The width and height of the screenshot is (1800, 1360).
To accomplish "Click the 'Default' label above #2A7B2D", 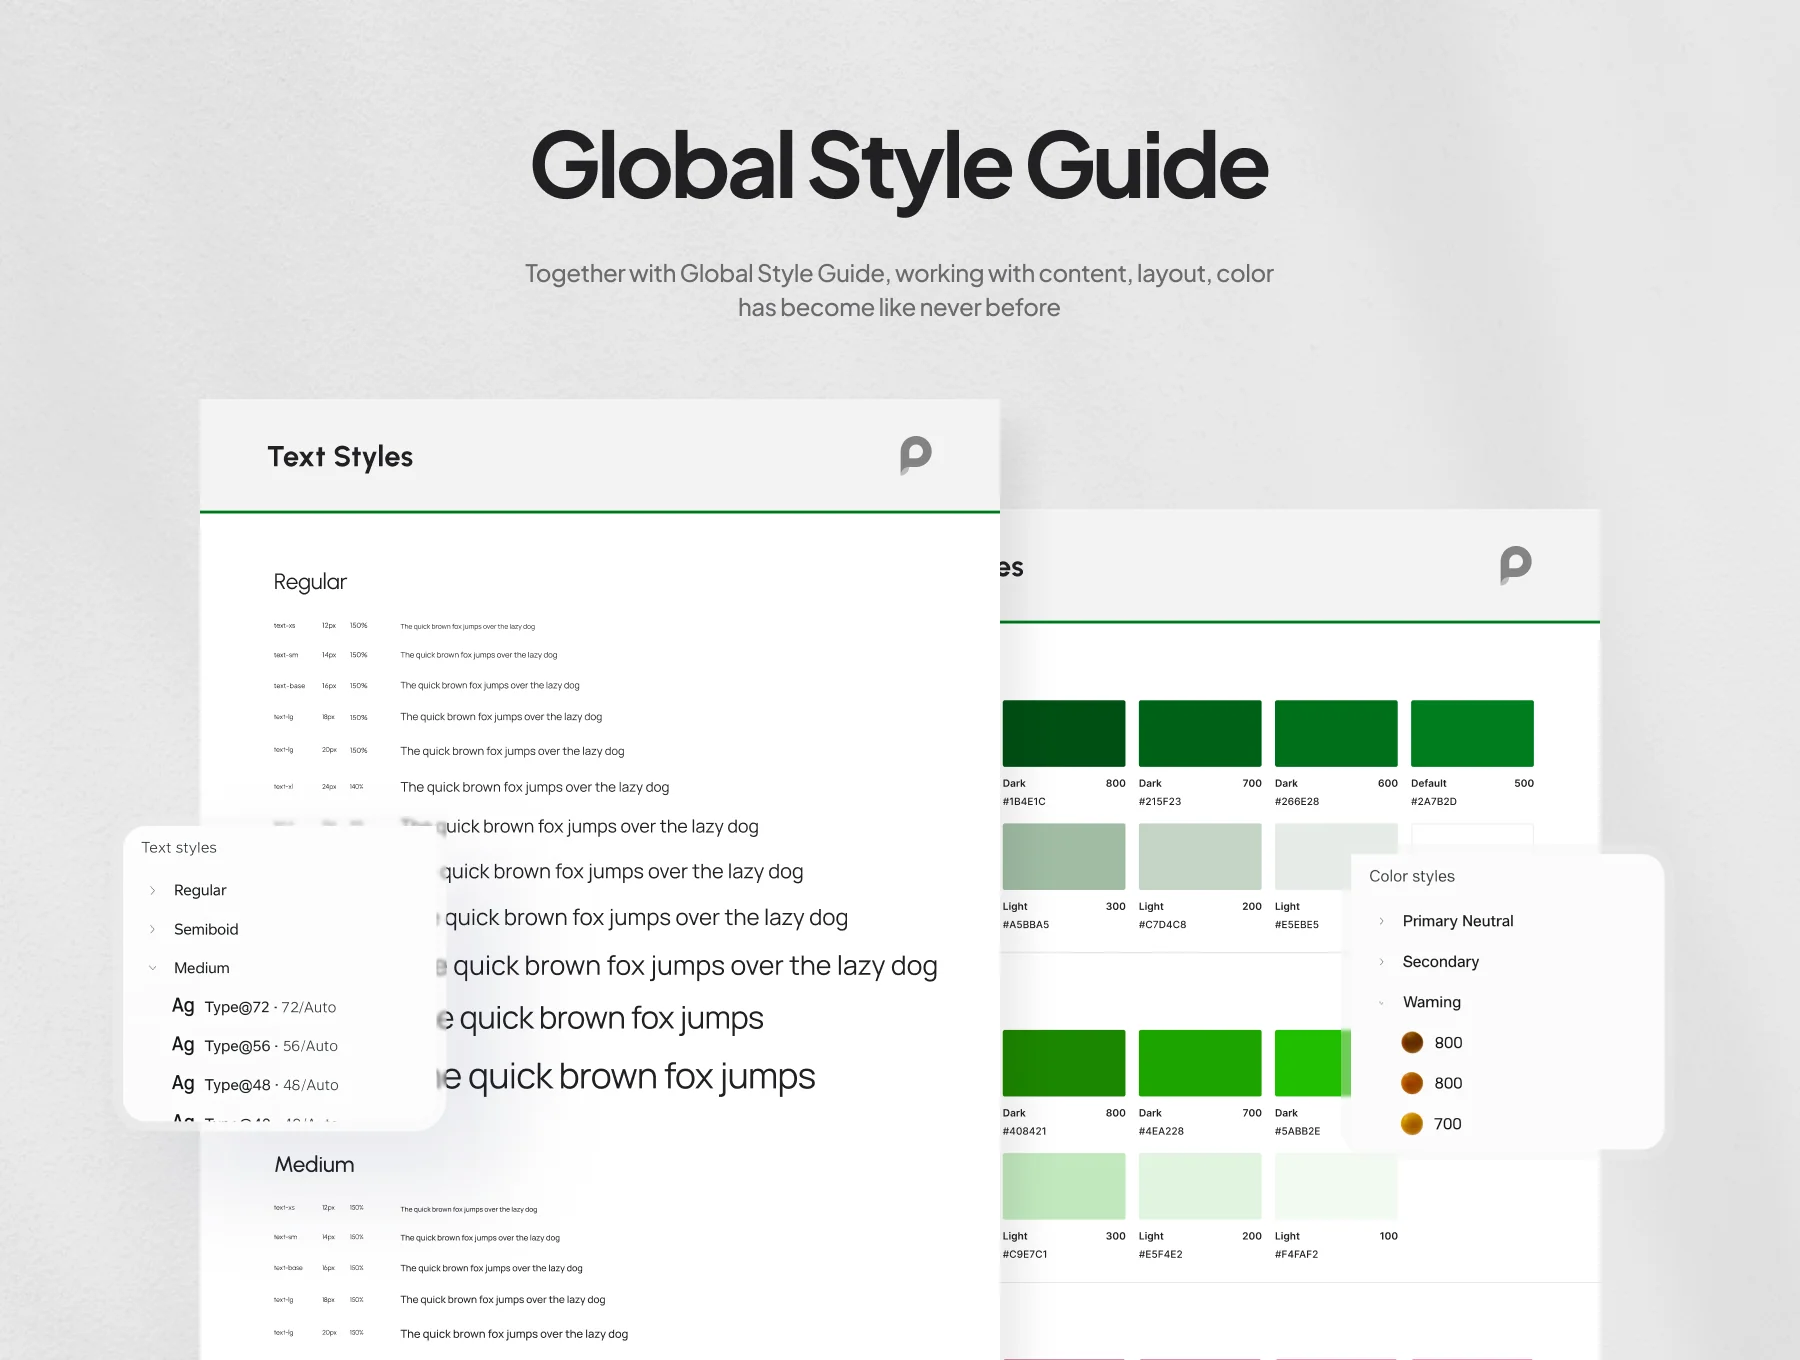I will click(1428, 783).
